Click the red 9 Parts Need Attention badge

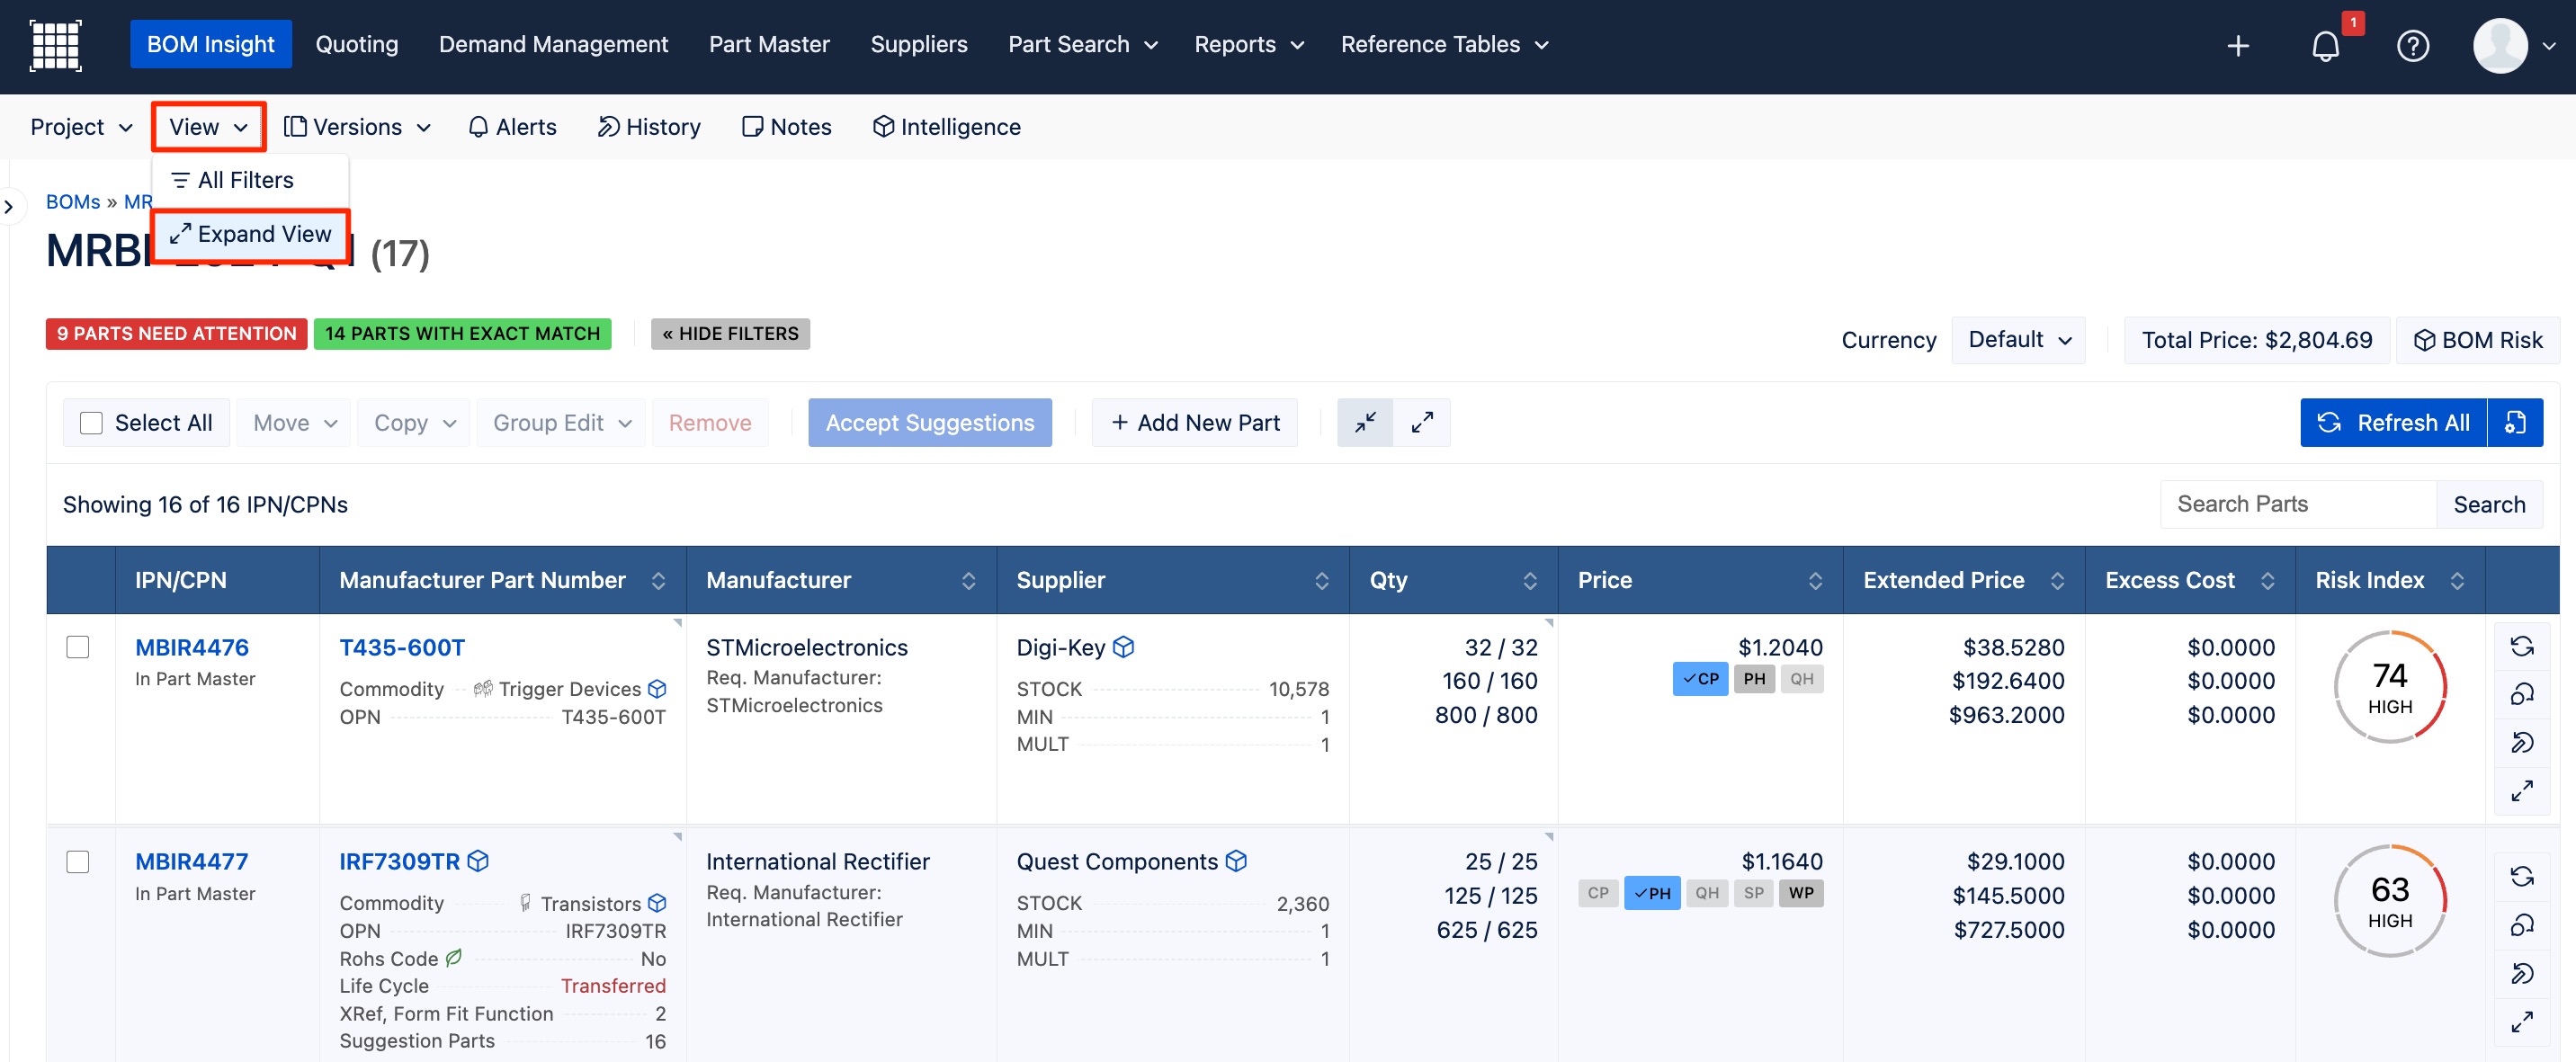click(176, 334)
